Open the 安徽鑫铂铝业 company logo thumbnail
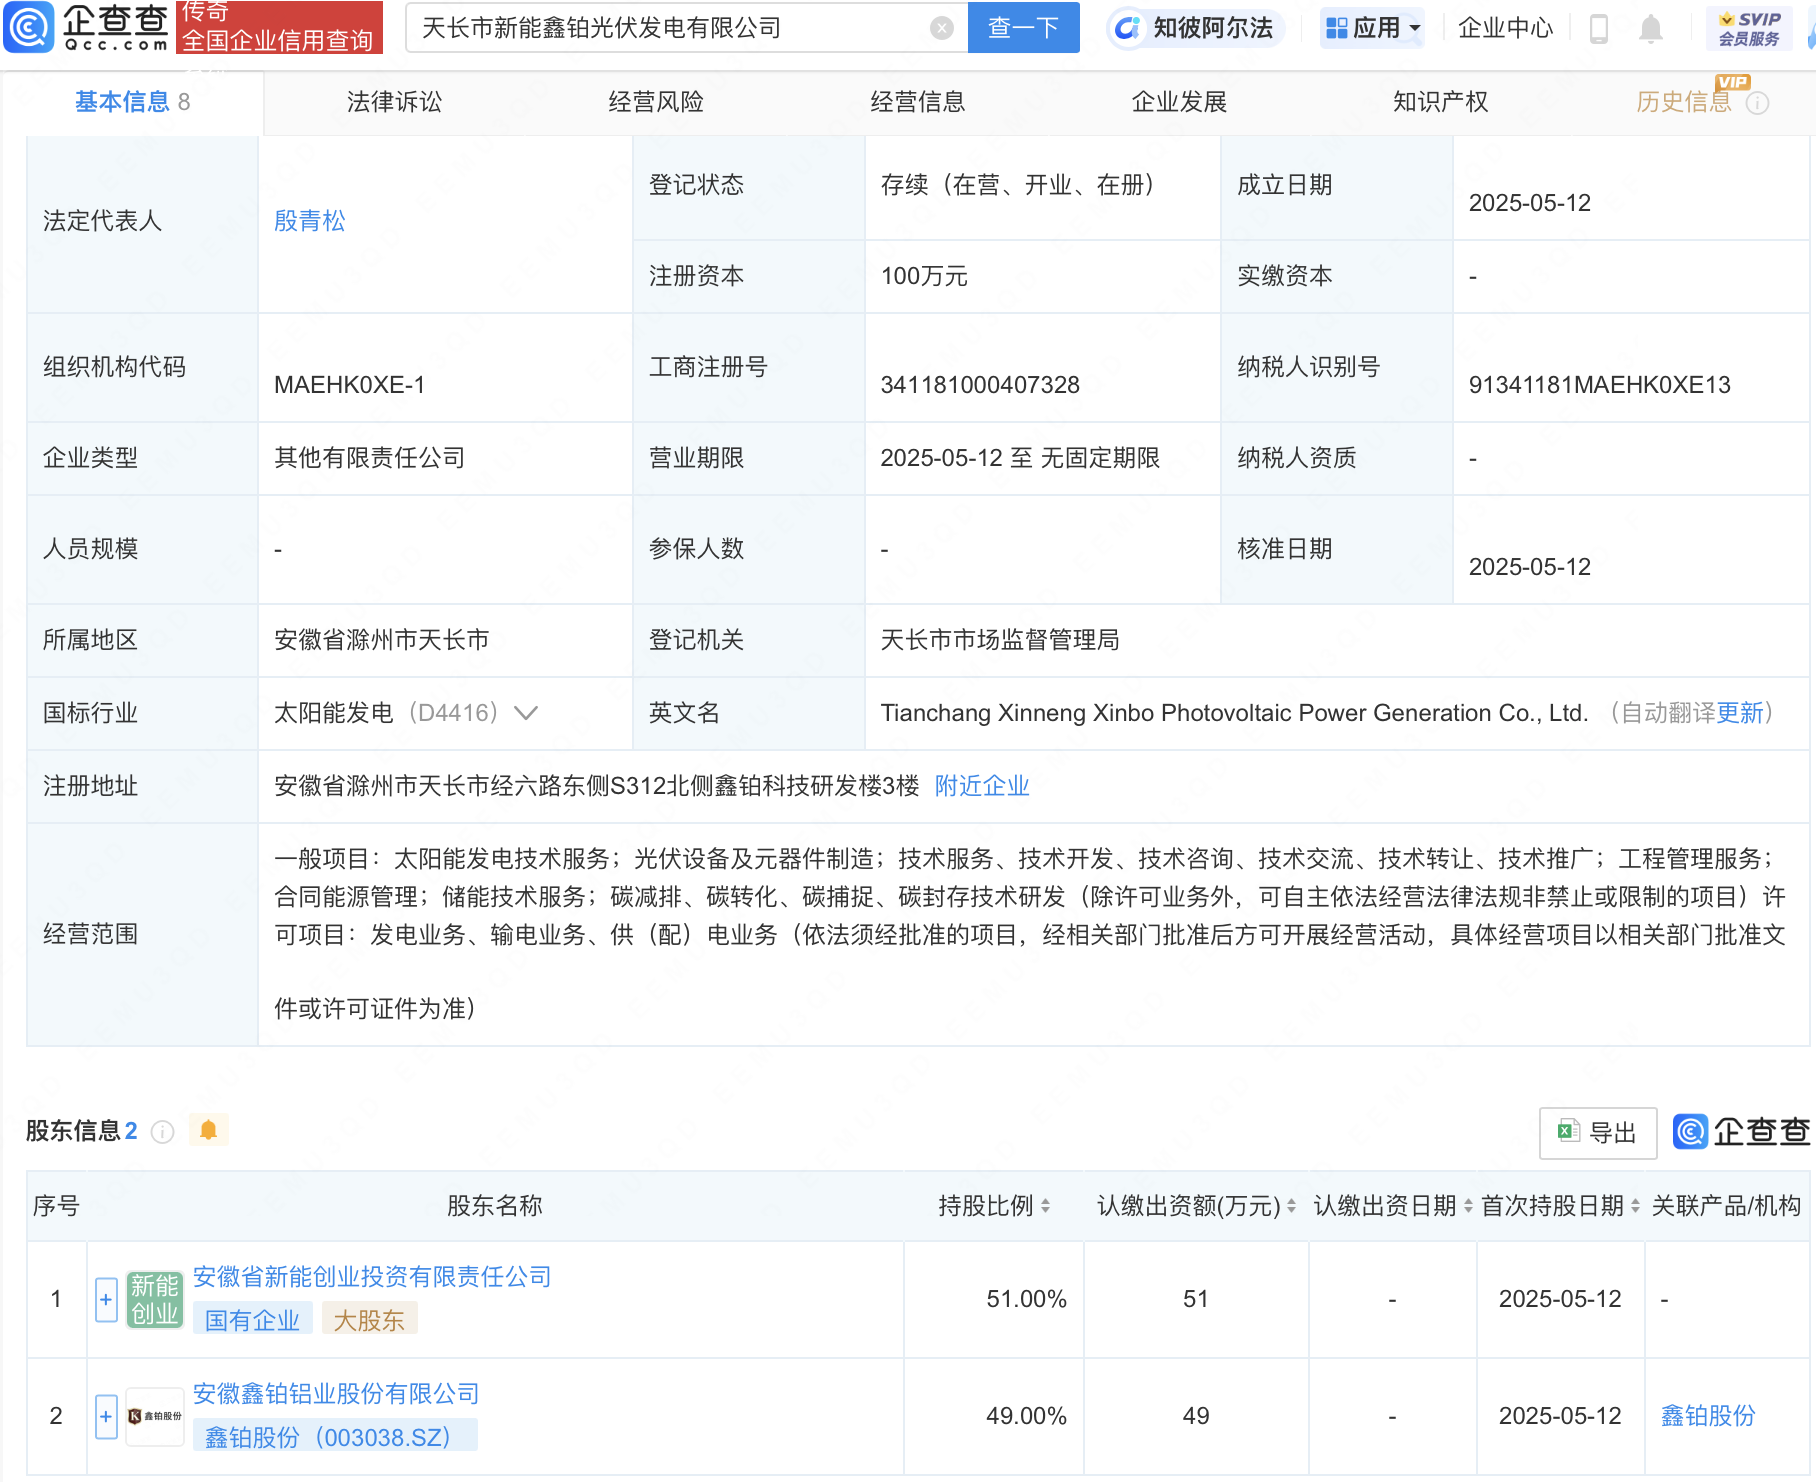 tap(155, 1415)
